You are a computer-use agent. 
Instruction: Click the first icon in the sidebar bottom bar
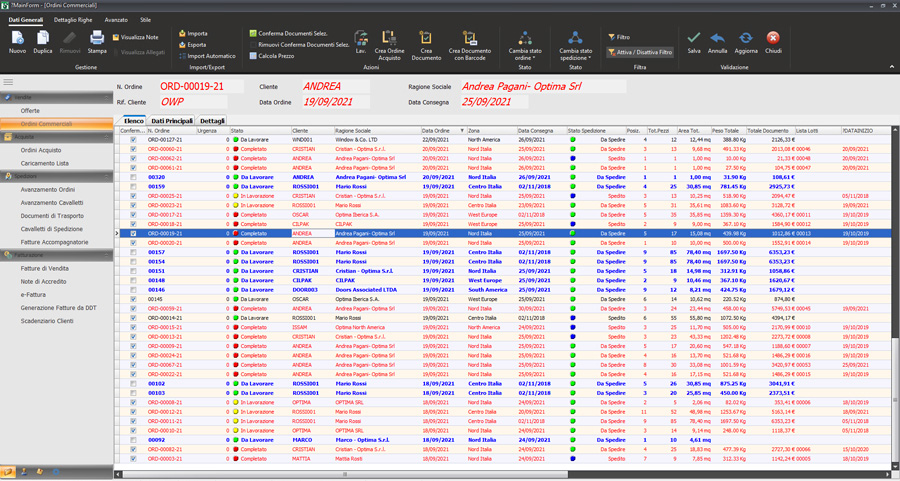click(x=9, y=472)
